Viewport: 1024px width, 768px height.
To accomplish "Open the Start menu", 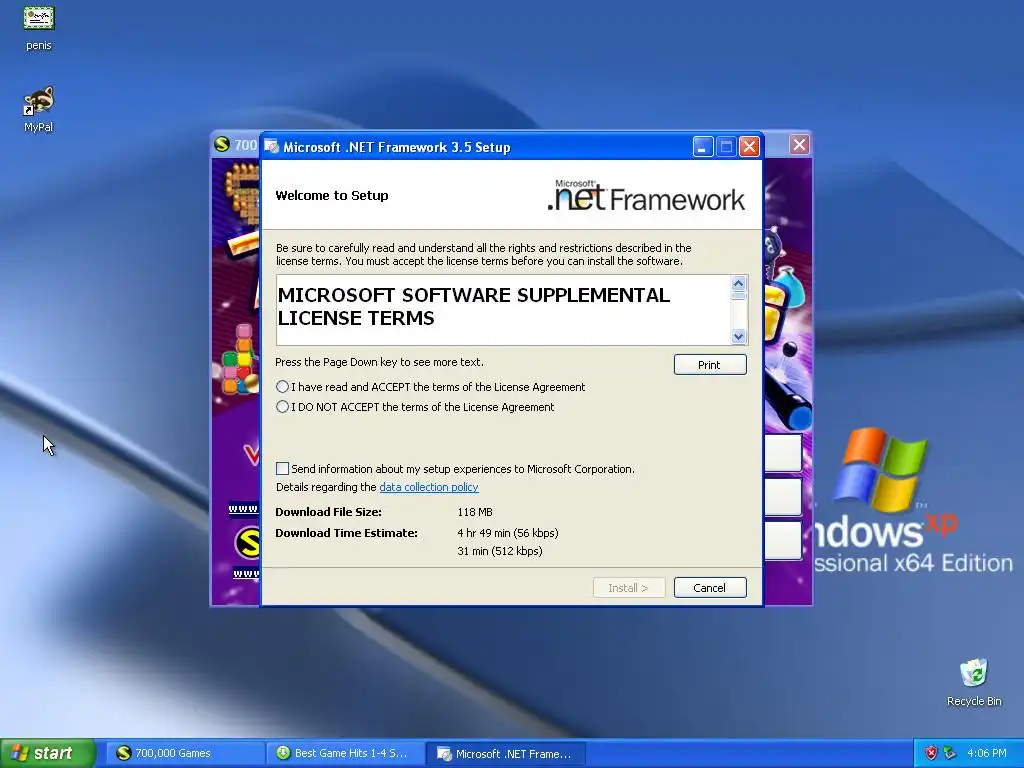I will coord(47,753).
